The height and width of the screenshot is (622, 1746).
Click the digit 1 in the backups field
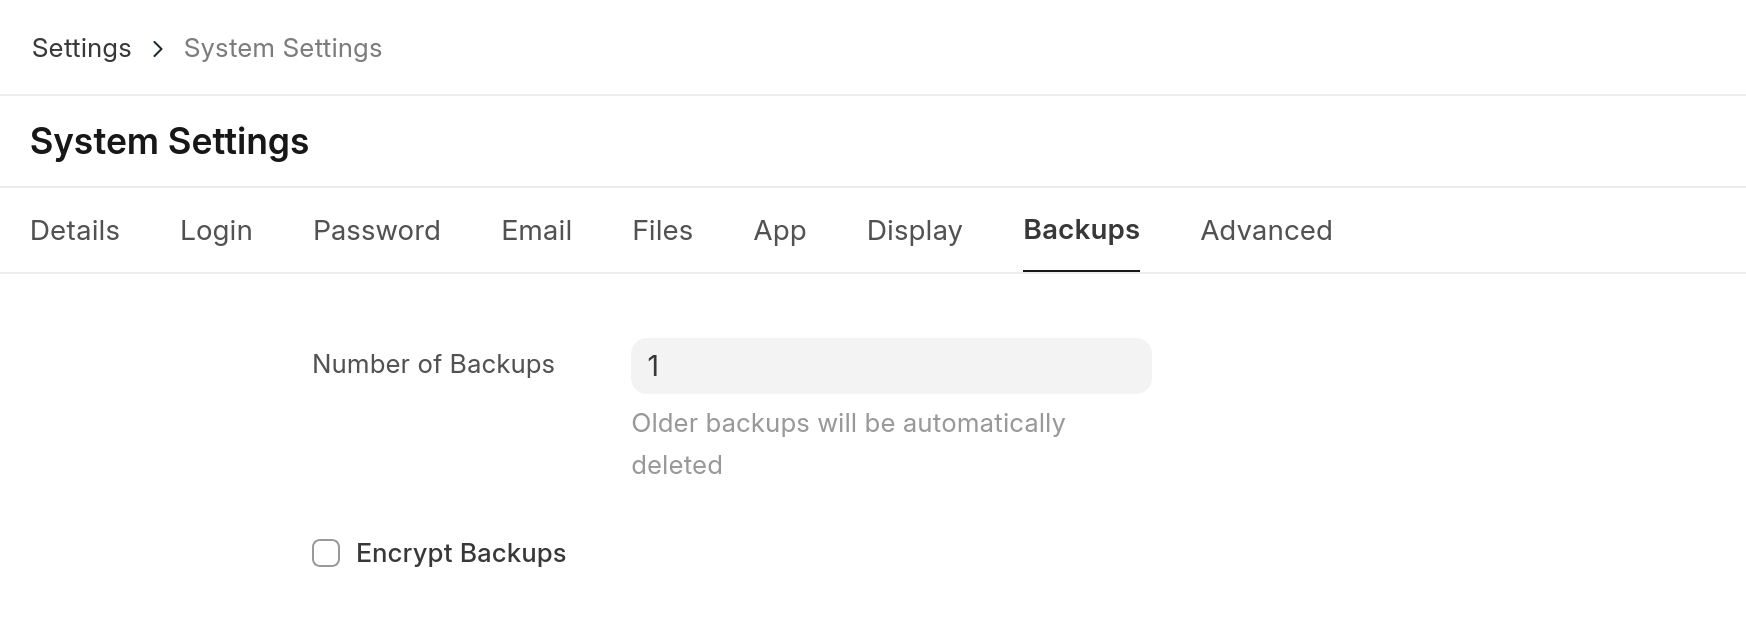pyautogui.click(x=653, y=366)
